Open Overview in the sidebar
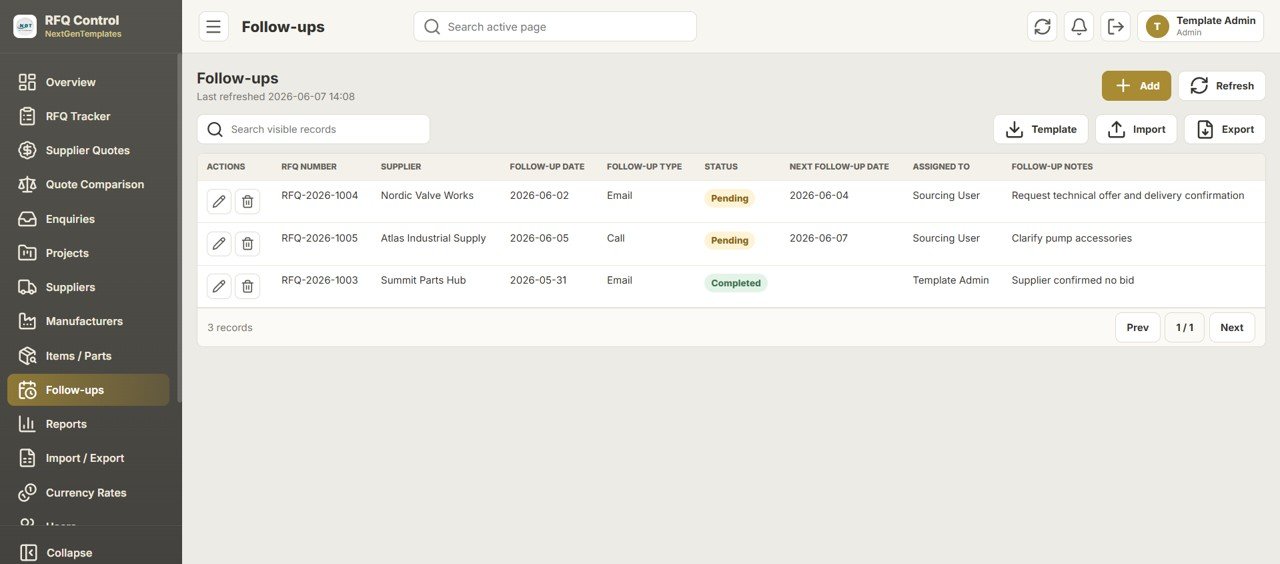 (88, 82)
